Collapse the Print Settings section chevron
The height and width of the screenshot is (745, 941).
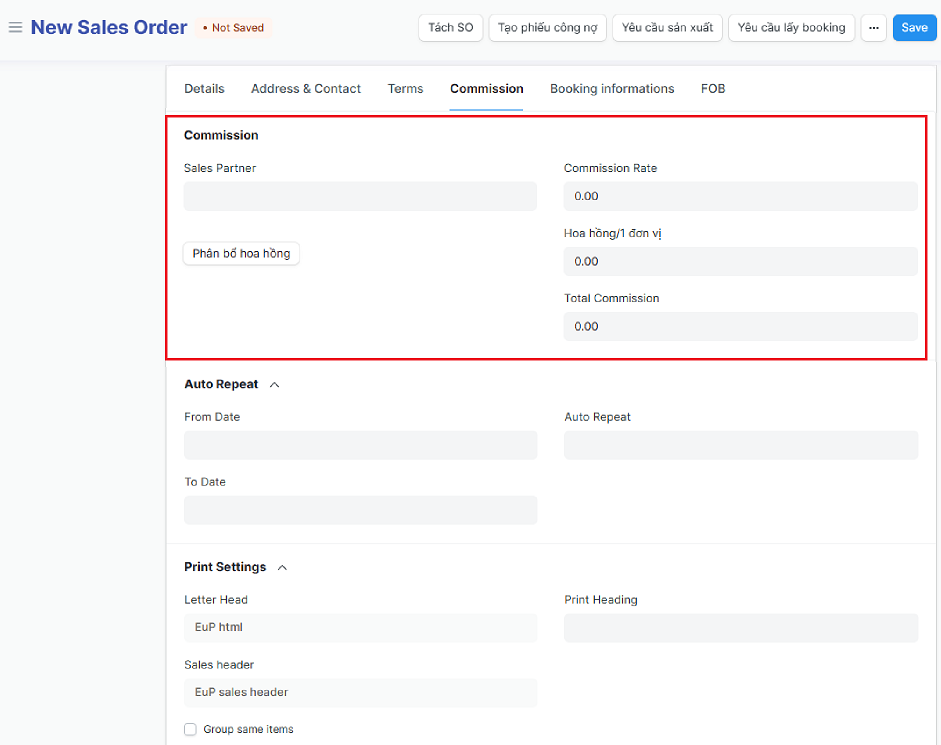[282, 568]
